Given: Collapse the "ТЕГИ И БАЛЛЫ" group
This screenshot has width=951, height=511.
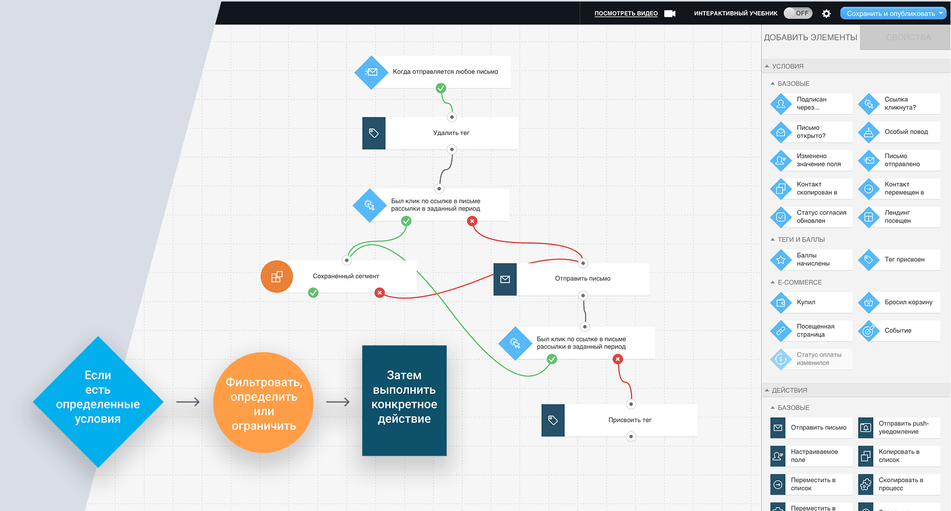Looking at the screenshot, I should [773, 239].
